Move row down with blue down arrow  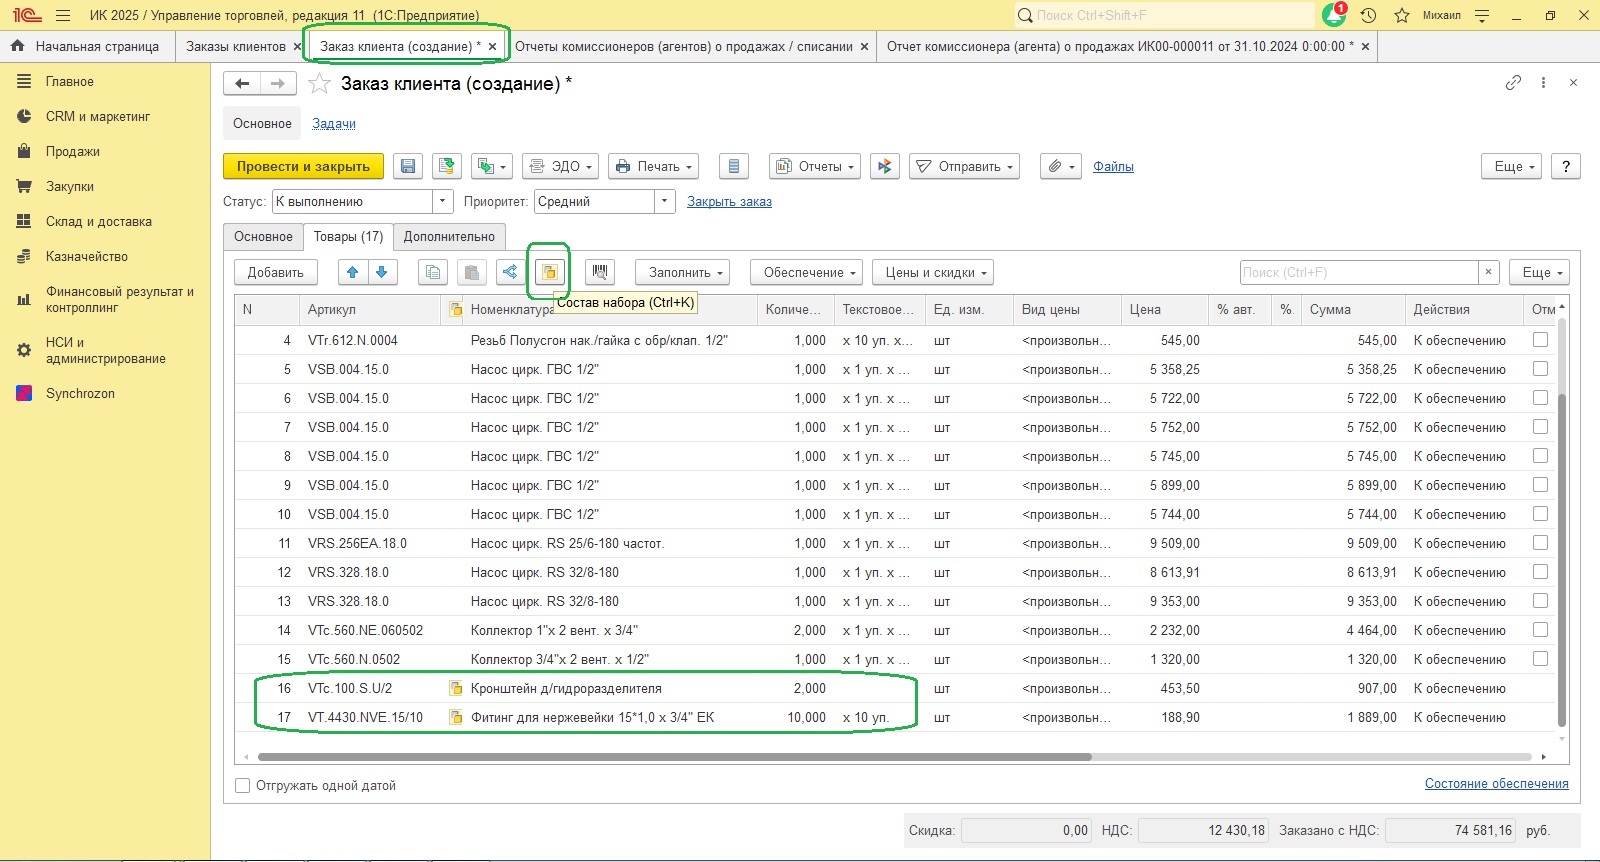(x=382, y=272)
